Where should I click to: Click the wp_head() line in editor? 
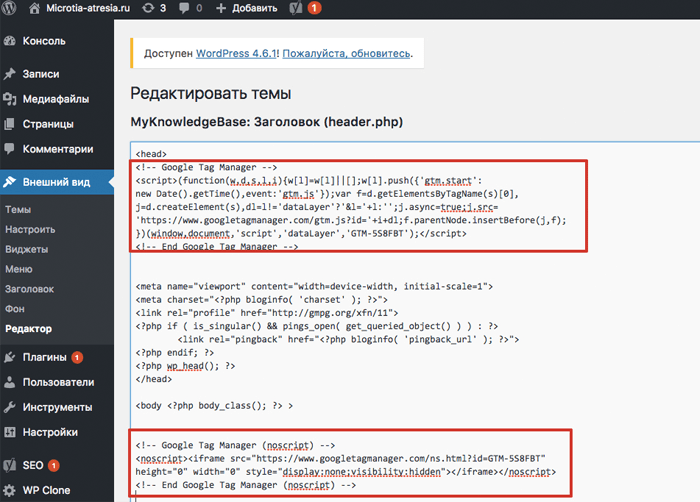(x=185, y=366)
